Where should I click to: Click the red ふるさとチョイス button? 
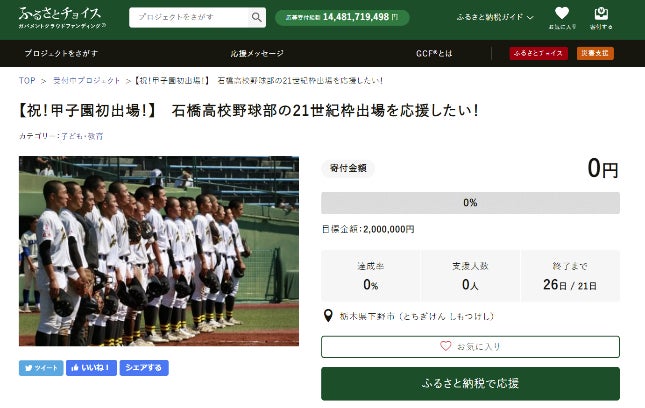click(x=538, y=53)
